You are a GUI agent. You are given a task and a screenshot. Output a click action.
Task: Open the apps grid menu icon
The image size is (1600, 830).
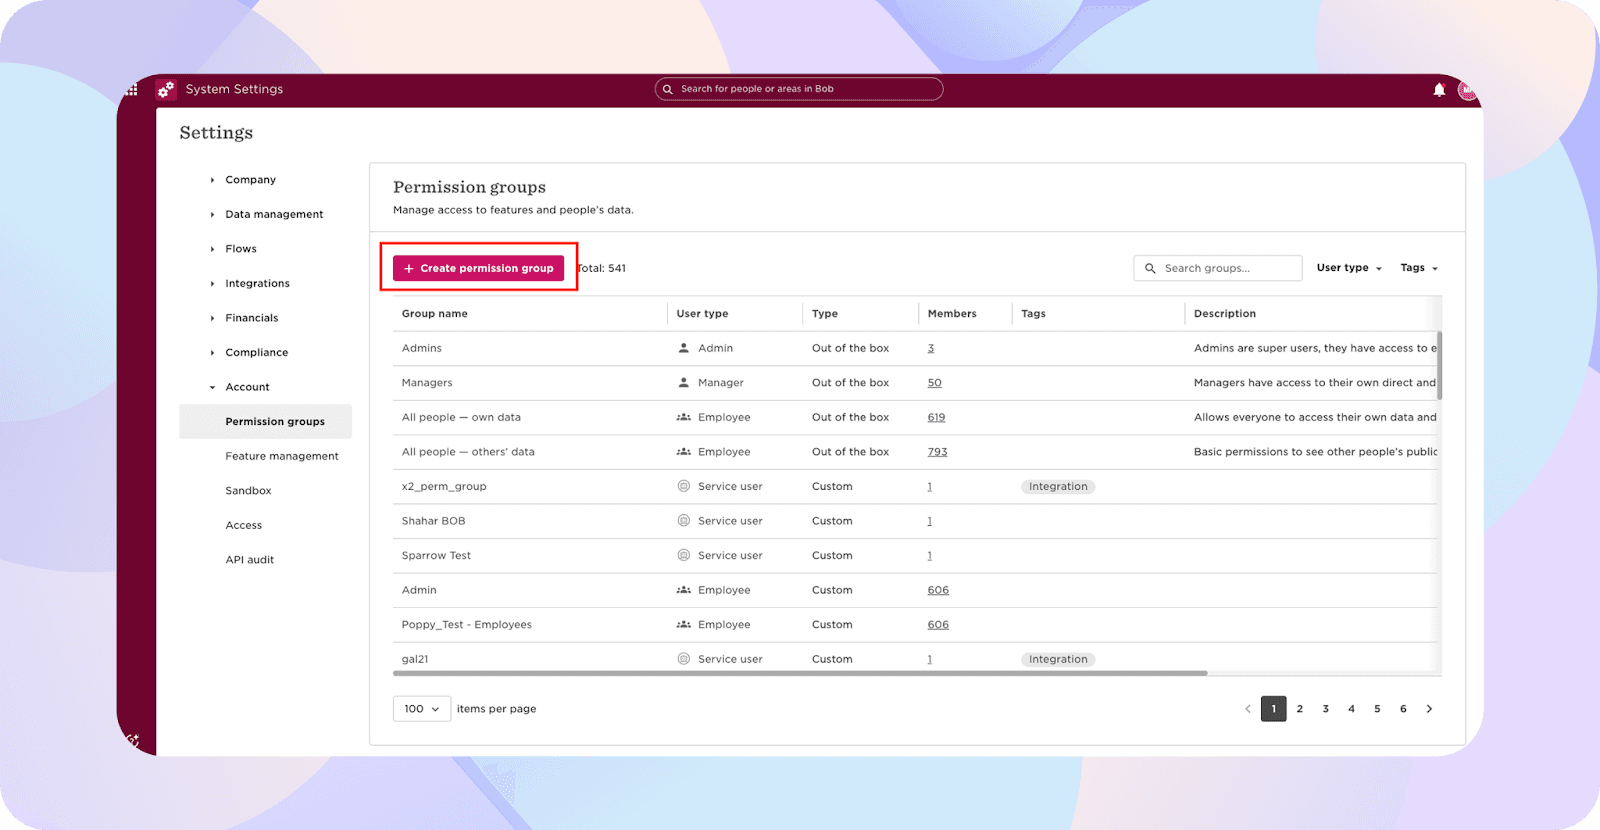pos(132,90)
